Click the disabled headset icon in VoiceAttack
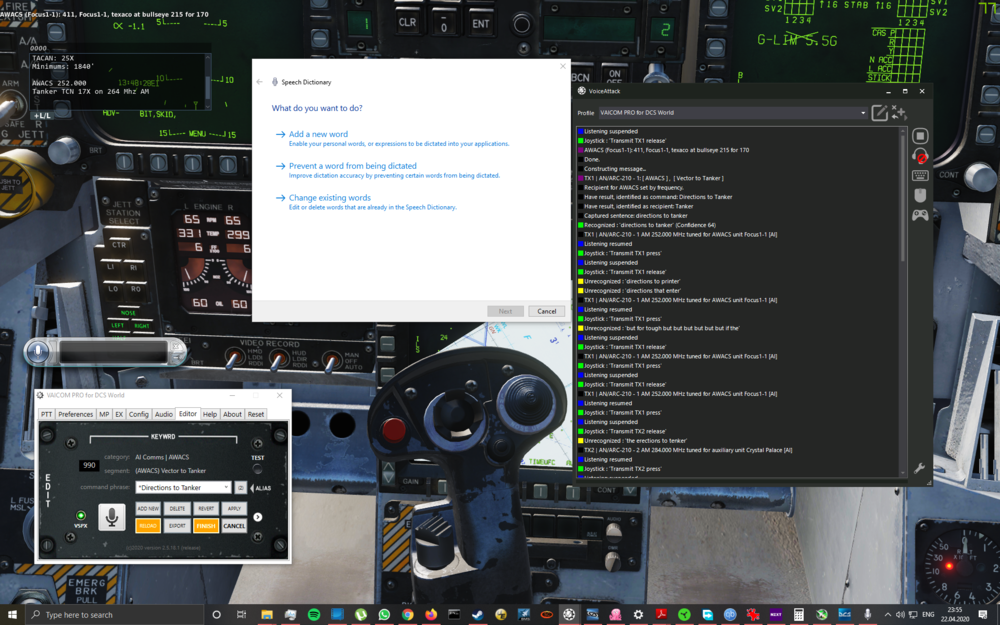Screen dimensions: 1000x625 point(918,153)
